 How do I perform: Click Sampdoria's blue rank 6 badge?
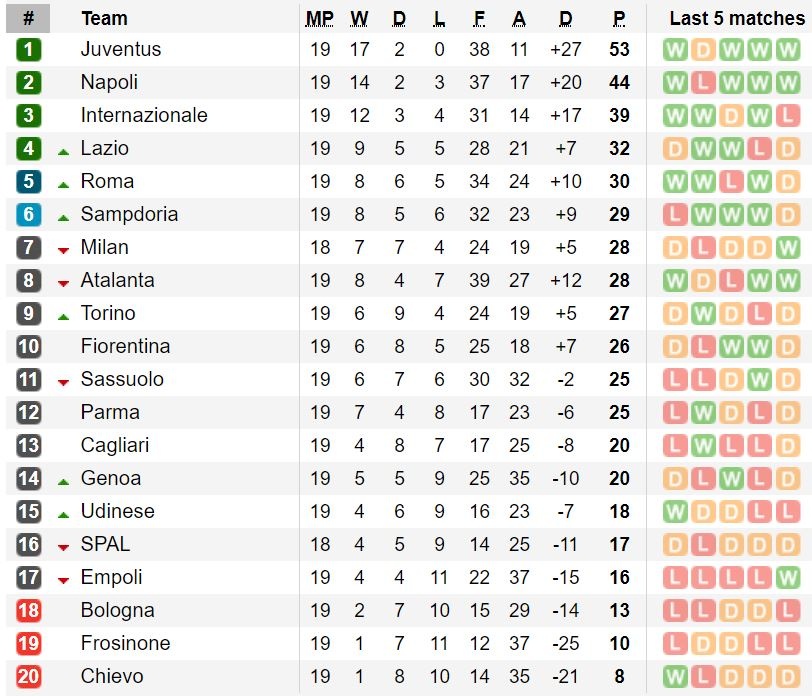click(x=28, y=214)
